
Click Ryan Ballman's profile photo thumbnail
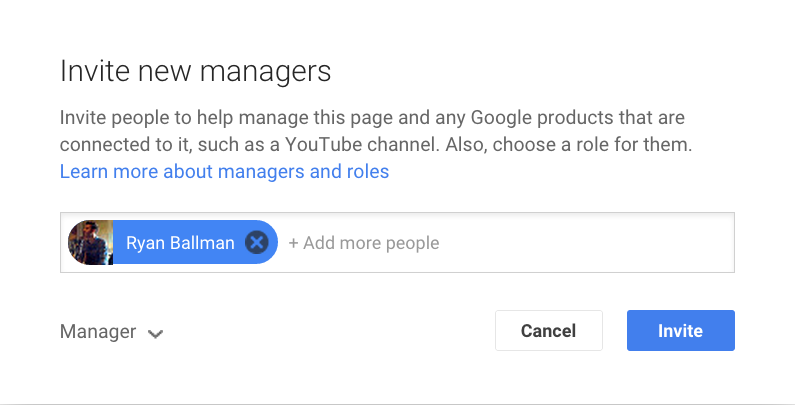pyautogui.click(x=91, y=242)
